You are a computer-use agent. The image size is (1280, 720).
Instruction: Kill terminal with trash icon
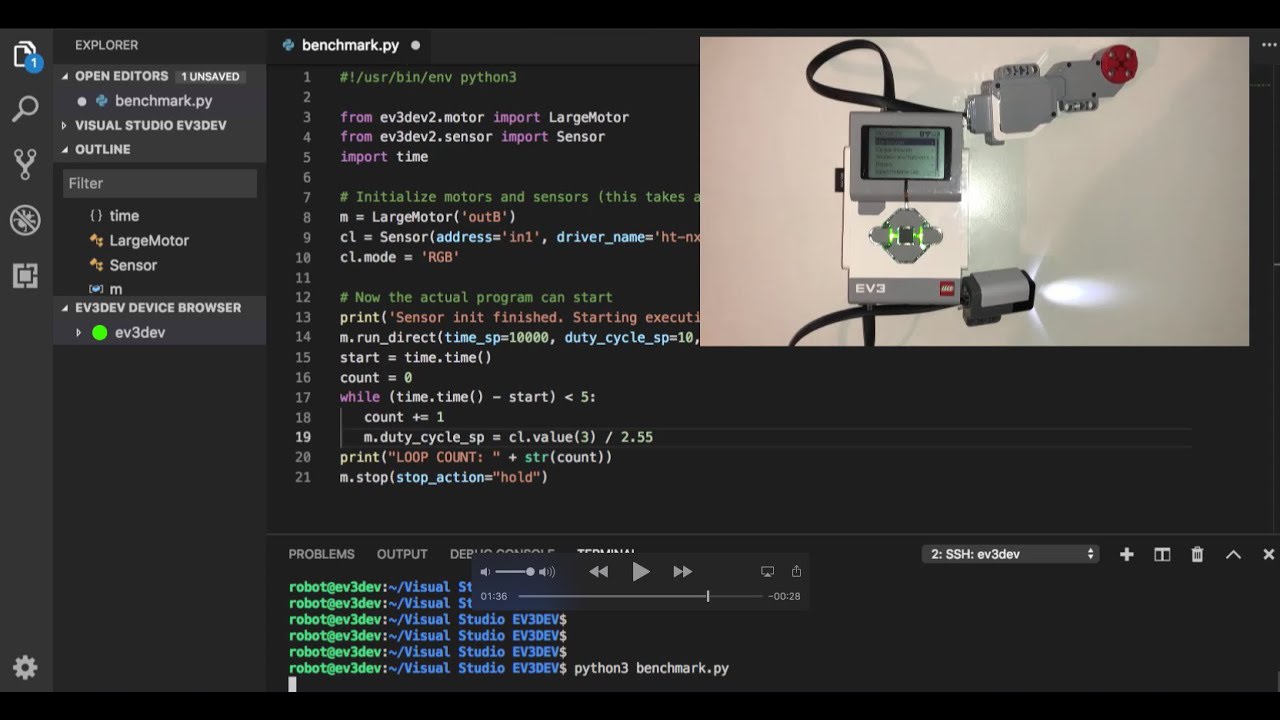[1197, 554]
